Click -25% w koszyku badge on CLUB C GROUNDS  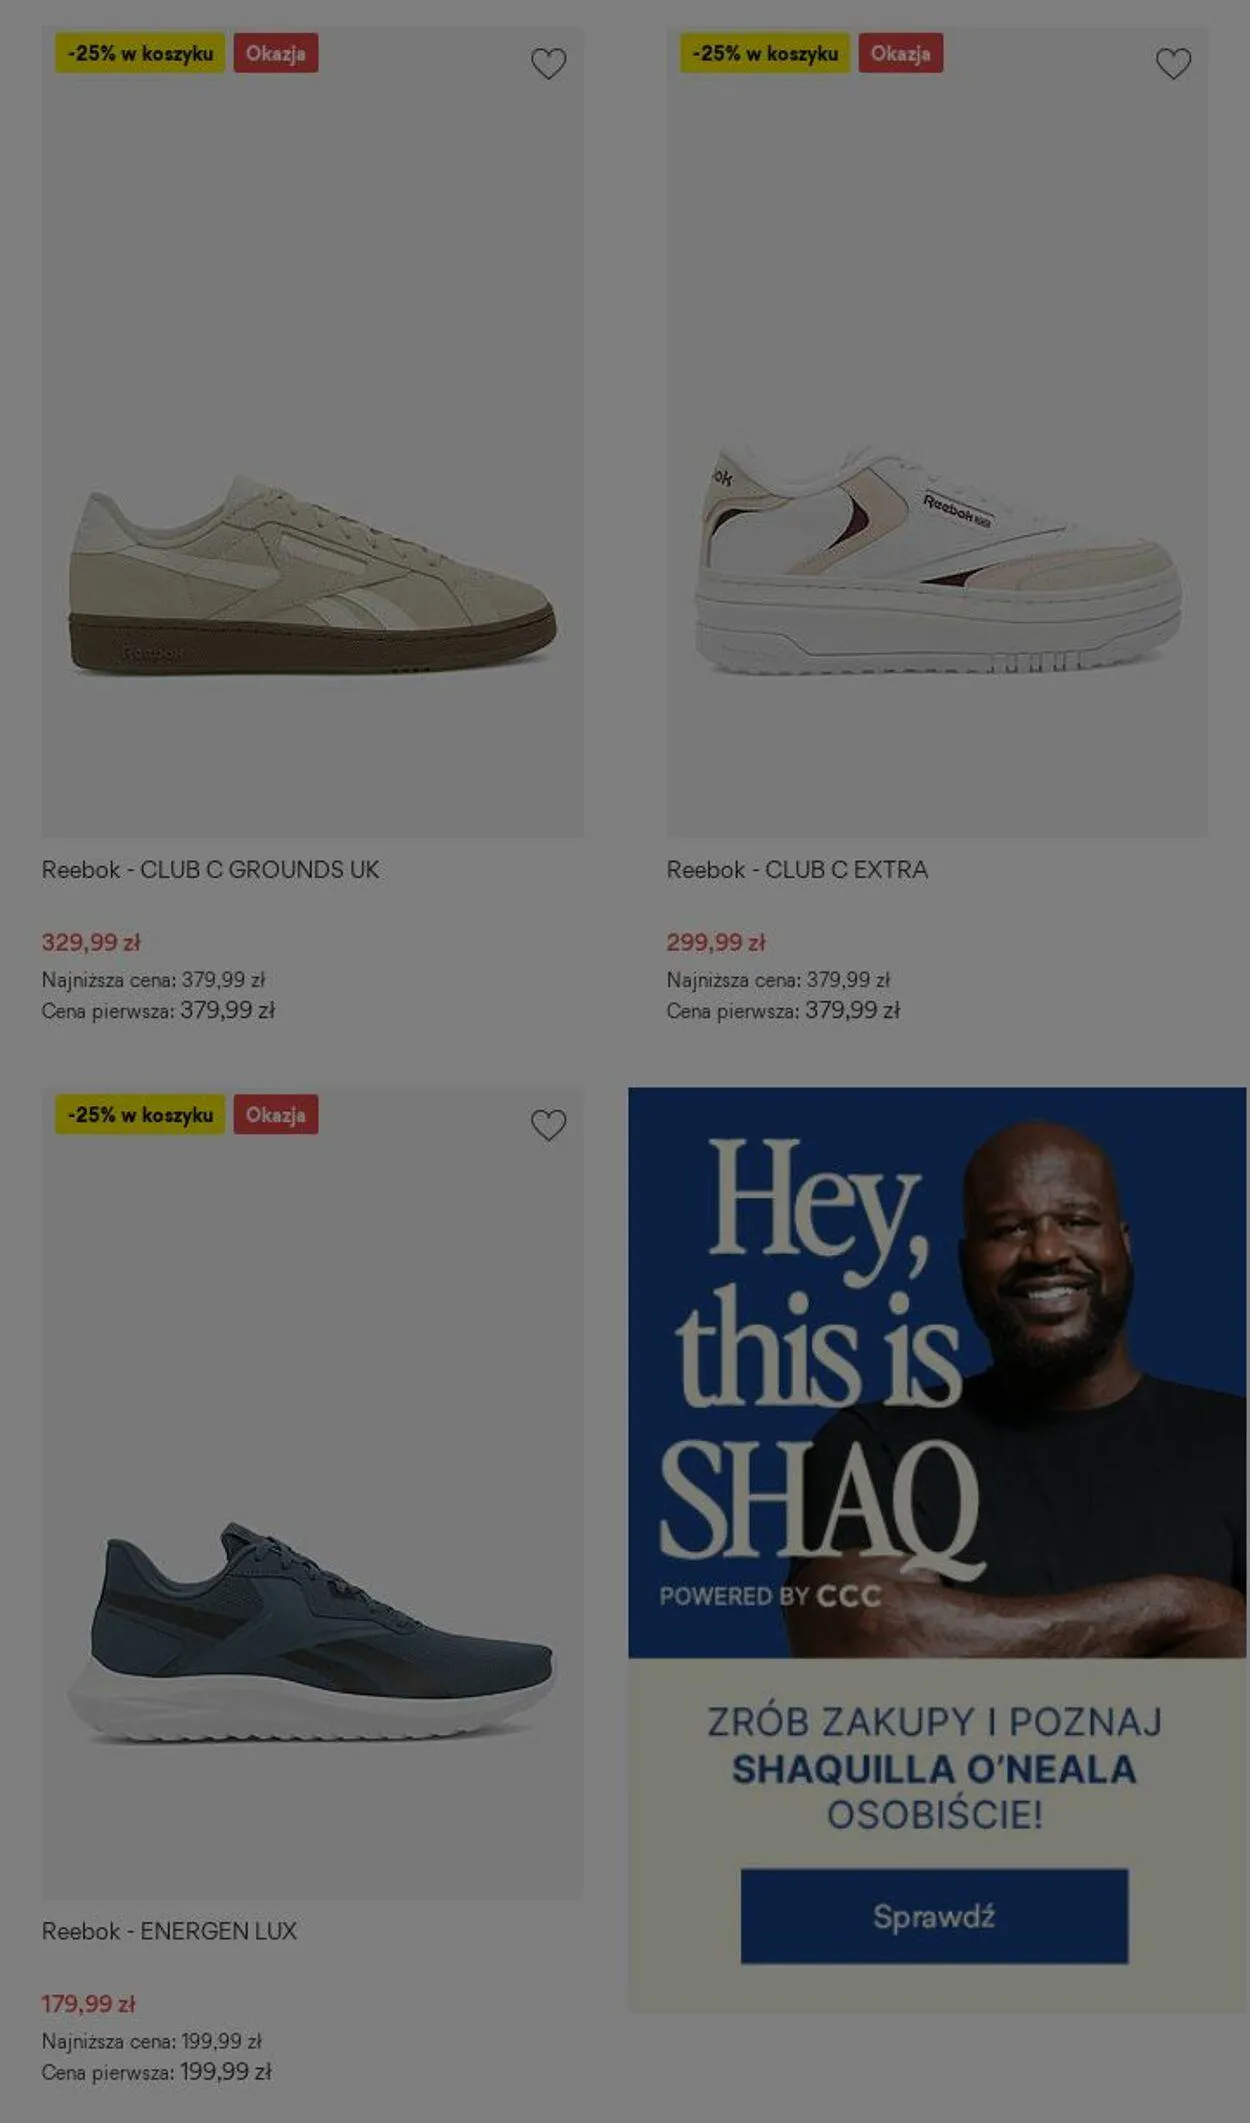pos(140,53)
